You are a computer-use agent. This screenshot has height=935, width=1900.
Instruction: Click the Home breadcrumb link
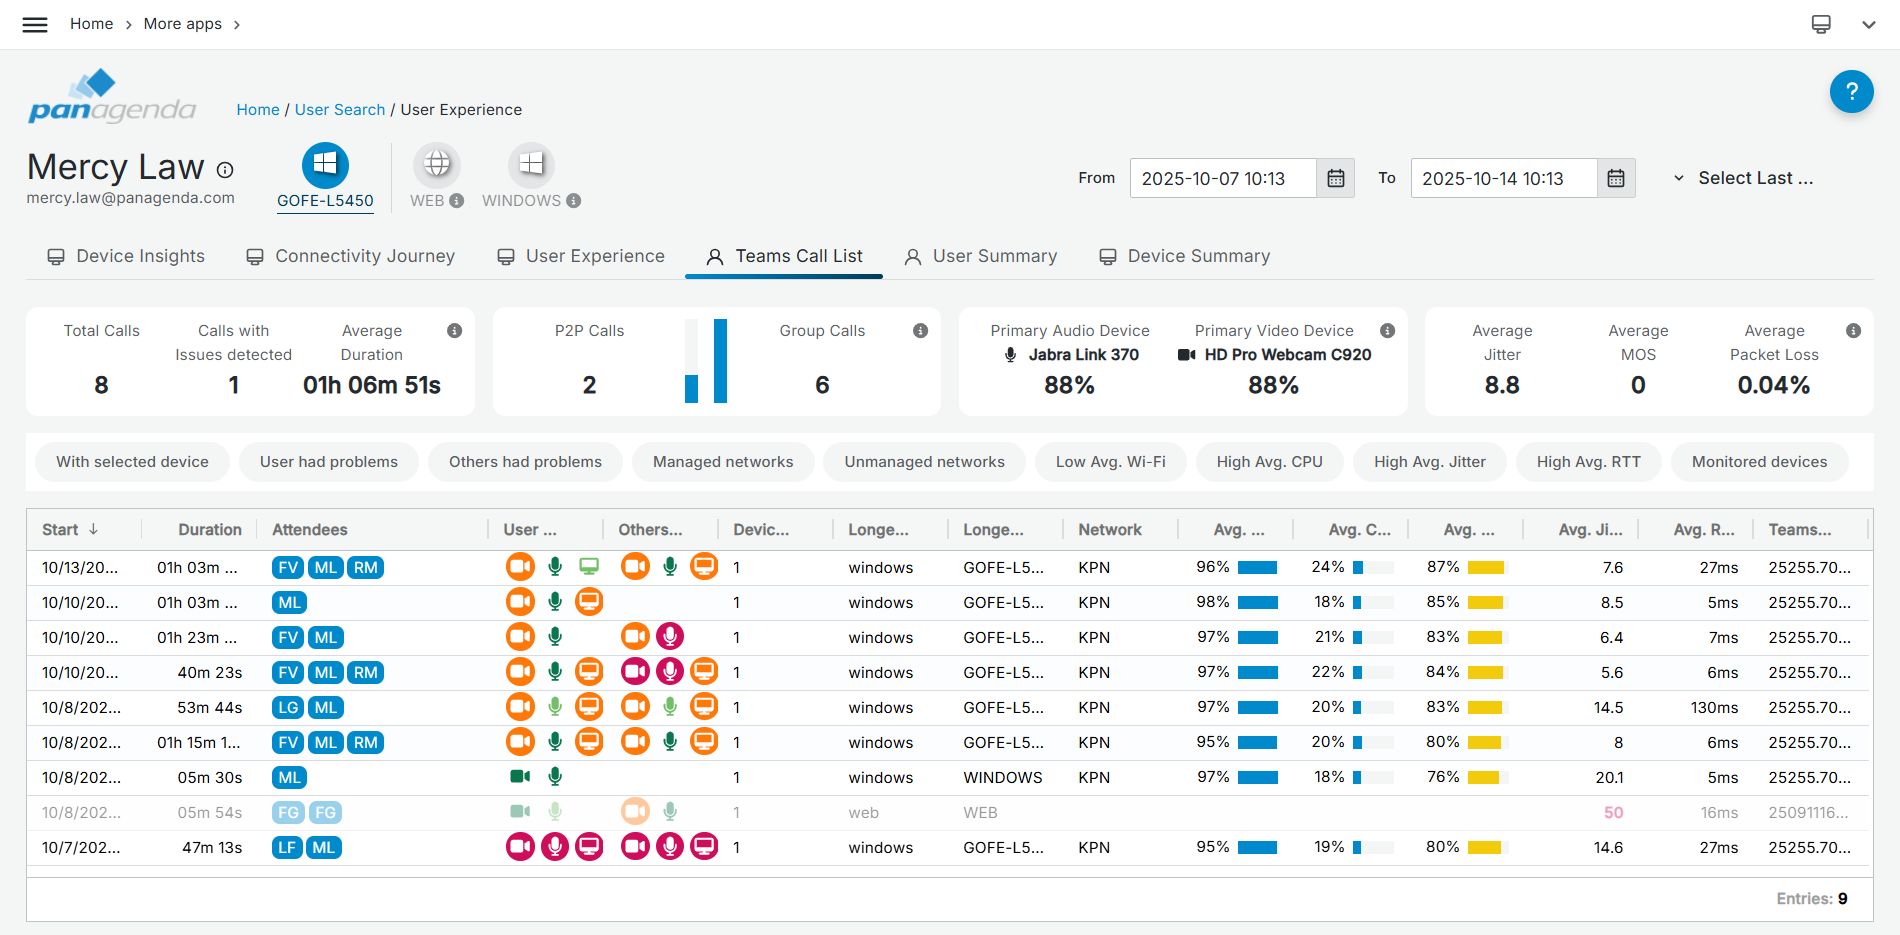257,110
